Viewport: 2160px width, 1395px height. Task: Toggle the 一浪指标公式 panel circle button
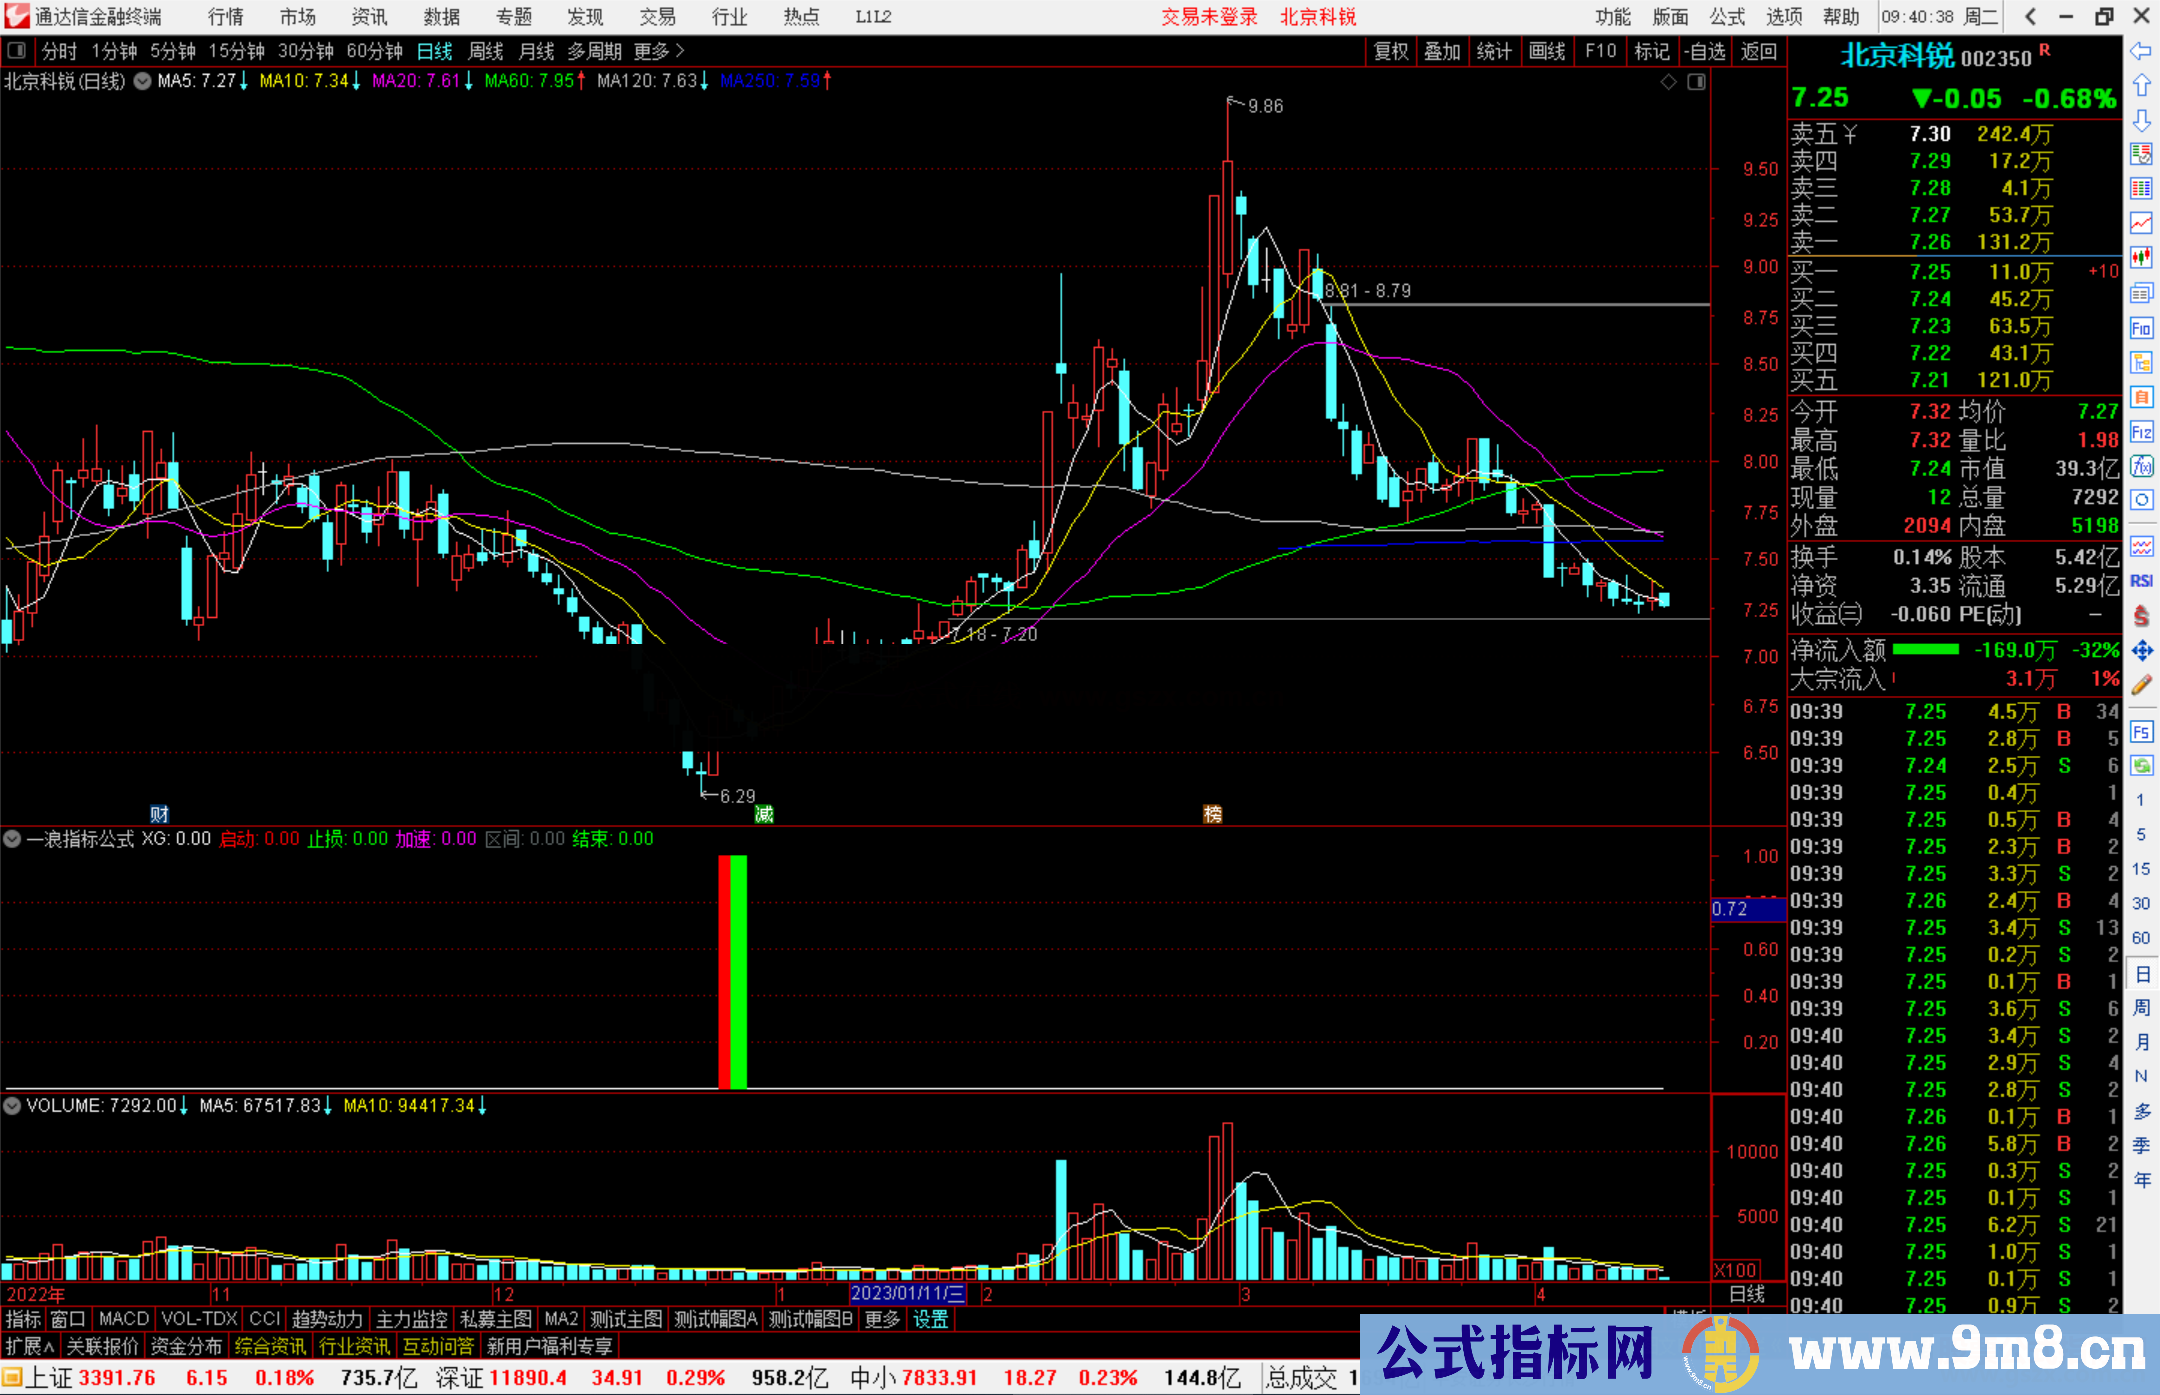click(12, 839)
